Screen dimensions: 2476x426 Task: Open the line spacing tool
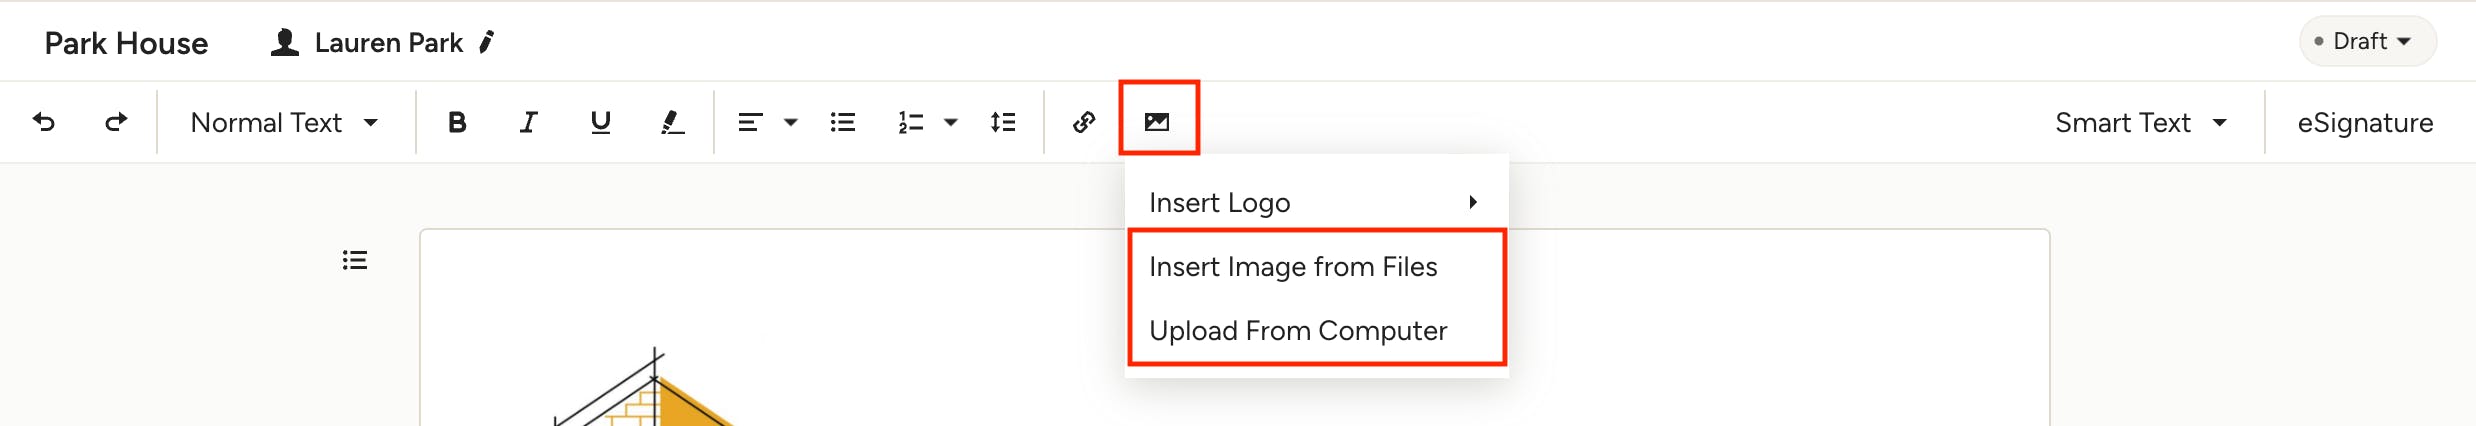pyautogui.click(x=1003, y=122)
